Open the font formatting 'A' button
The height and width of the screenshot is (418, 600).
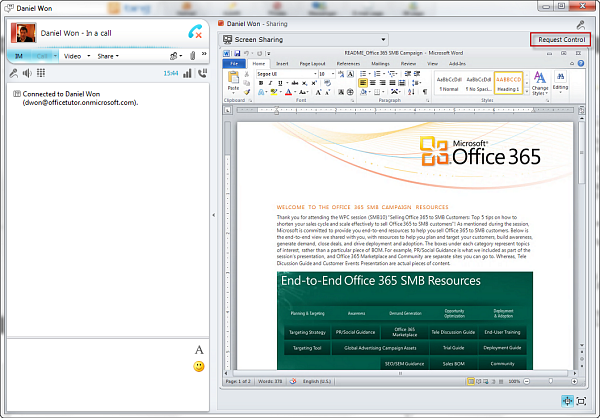[199, 350]
